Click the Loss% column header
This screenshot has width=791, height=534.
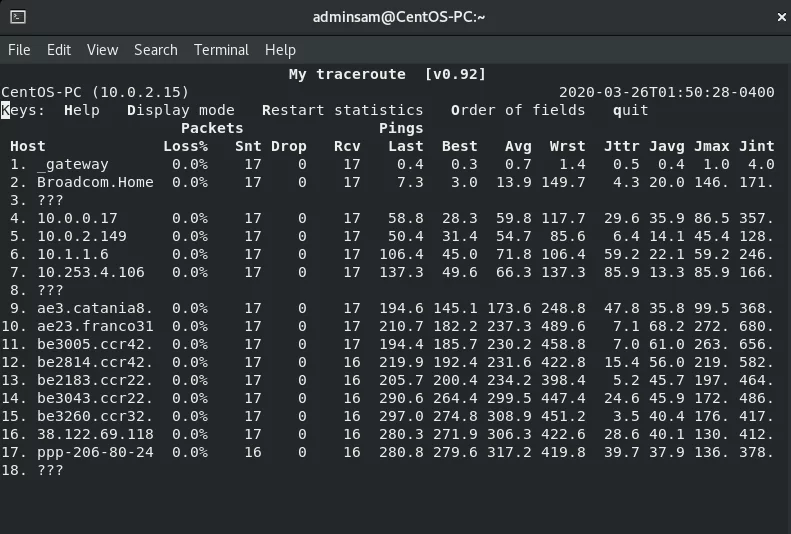click(x=186, y=146)
